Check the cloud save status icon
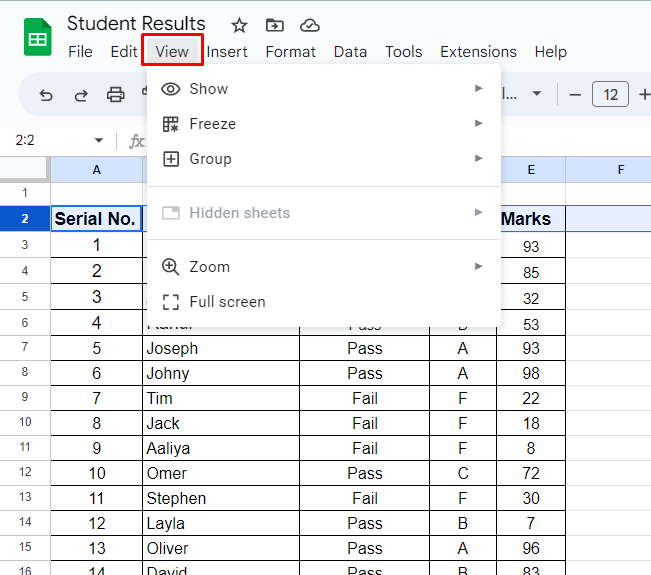This screenshot has height=575, width=651. pos(310,25)
